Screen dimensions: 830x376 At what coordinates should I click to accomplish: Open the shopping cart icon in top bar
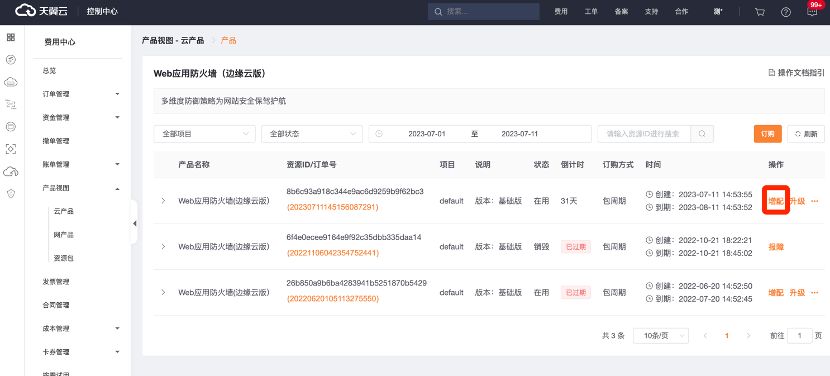[x=760, y=12]
